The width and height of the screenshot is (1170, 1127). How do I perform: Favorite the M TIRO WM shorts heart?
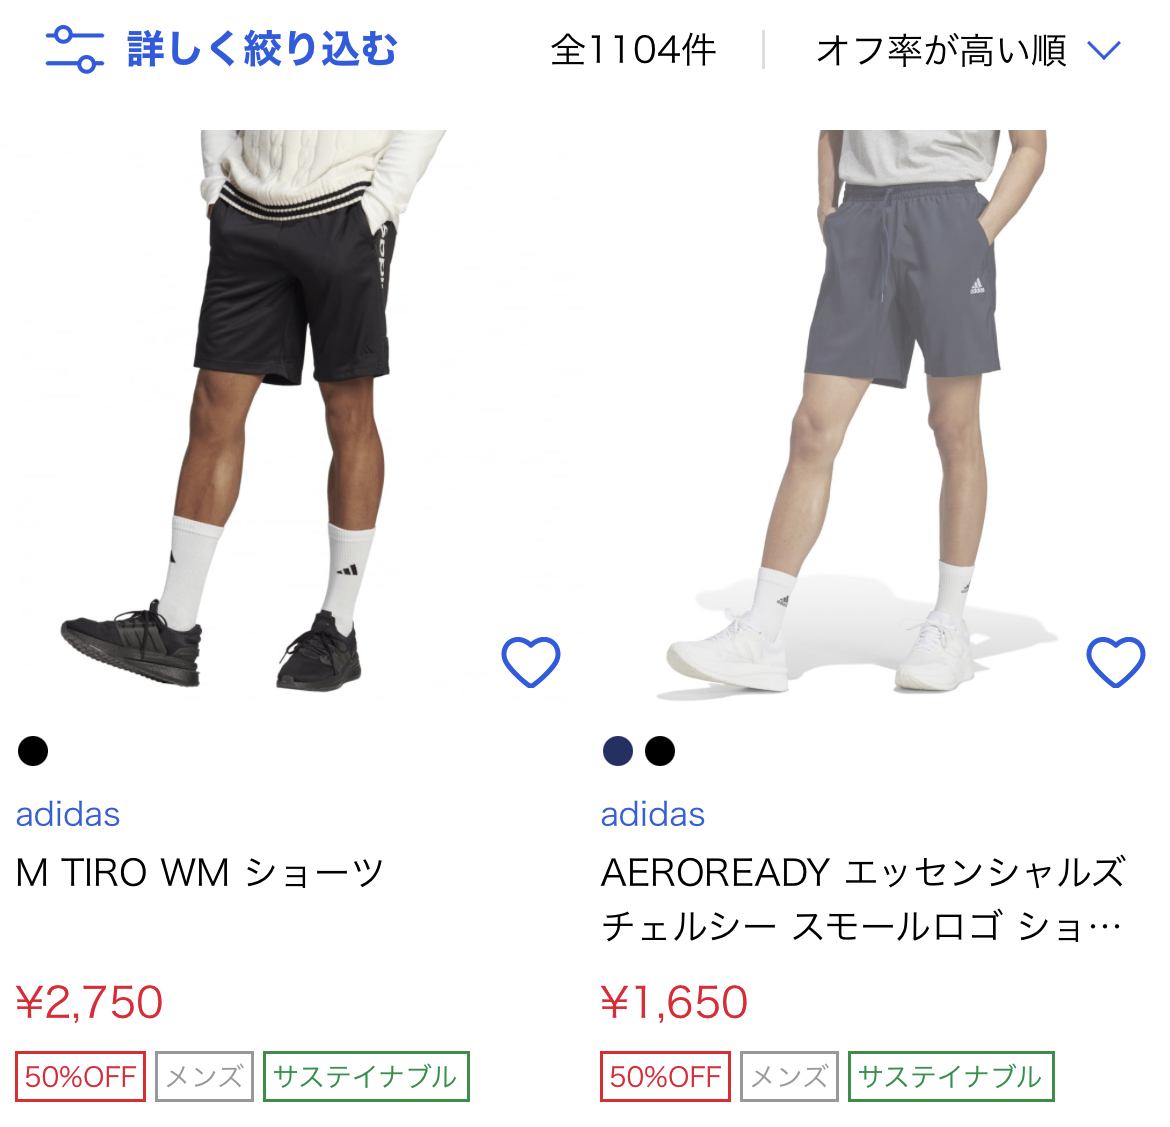[x=531, y=662]
